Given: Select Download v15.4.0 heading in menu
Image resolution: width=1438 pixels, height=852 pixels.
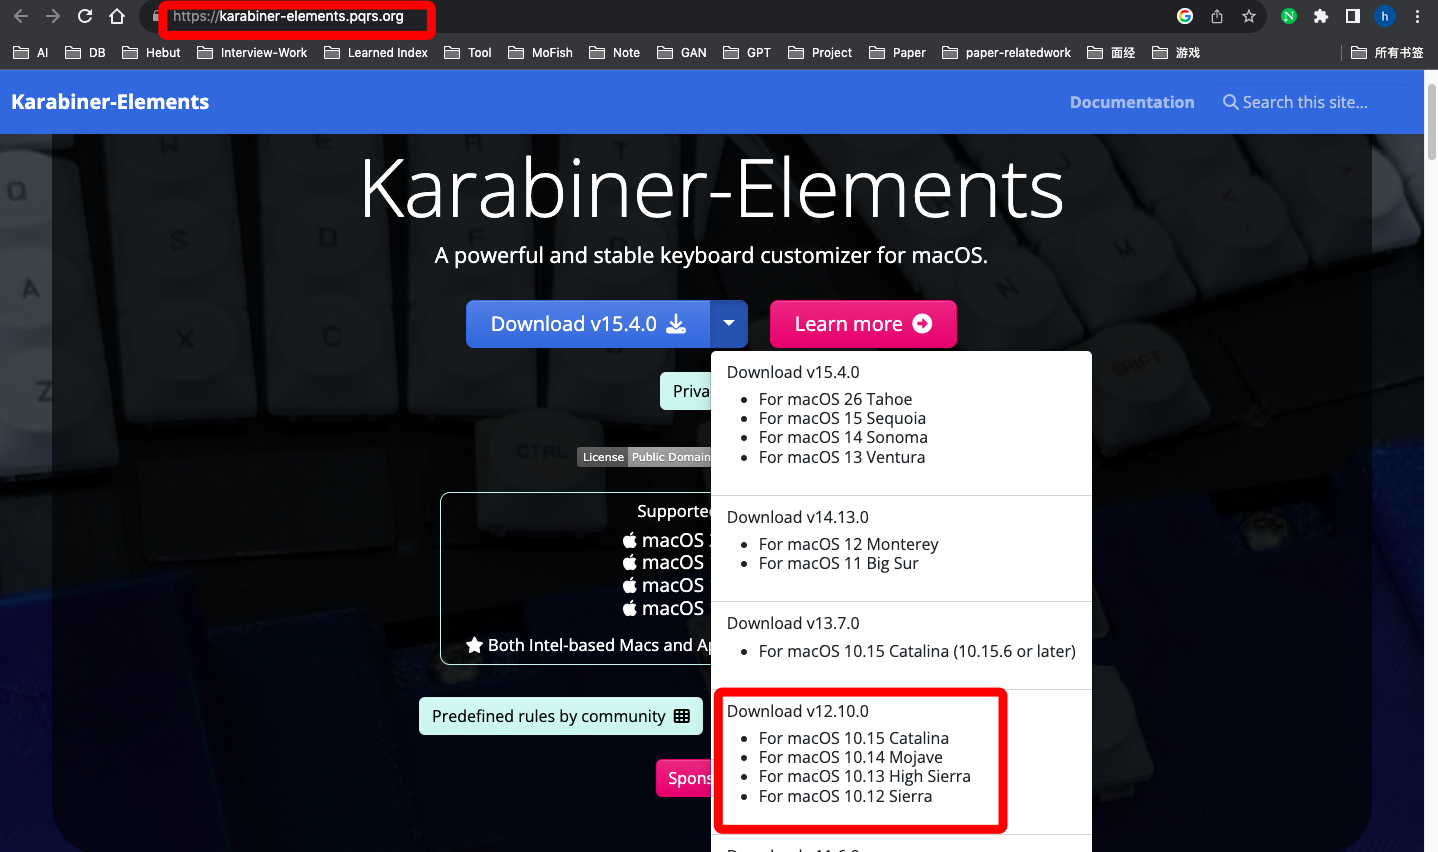Looking at the screenshot, I should (x=793, y=372).
